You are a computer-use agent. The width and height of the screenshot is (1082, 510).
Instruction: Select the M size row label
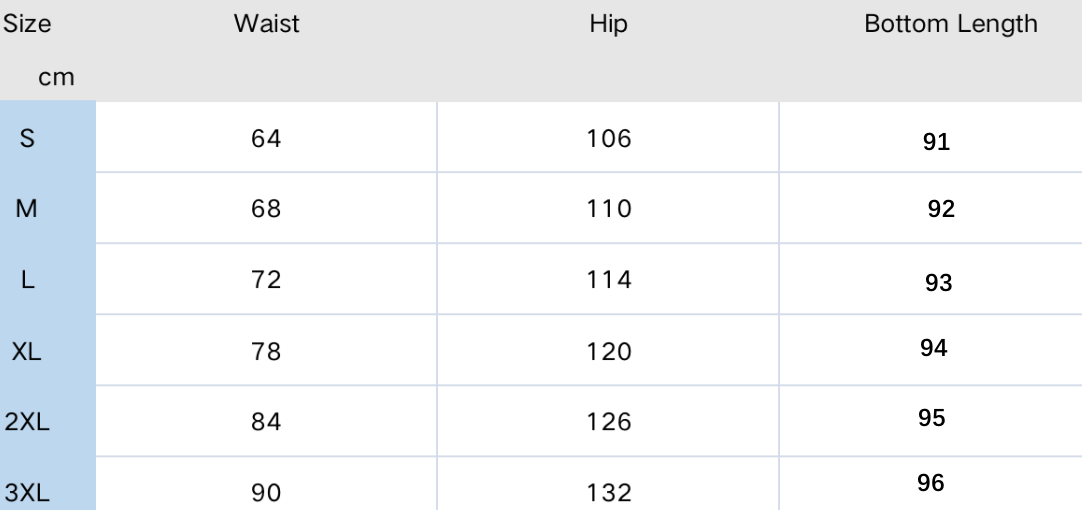[26, 208]
